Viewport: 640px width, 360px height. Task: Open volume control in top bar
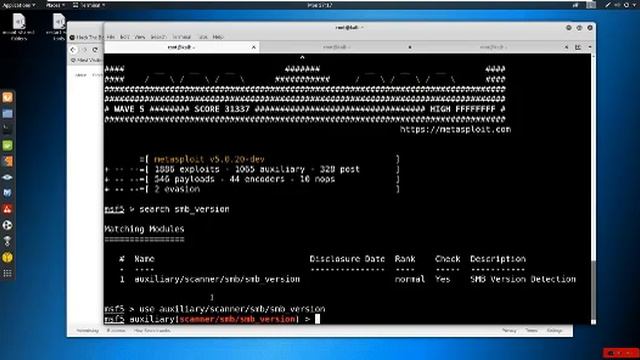point(618,5)
